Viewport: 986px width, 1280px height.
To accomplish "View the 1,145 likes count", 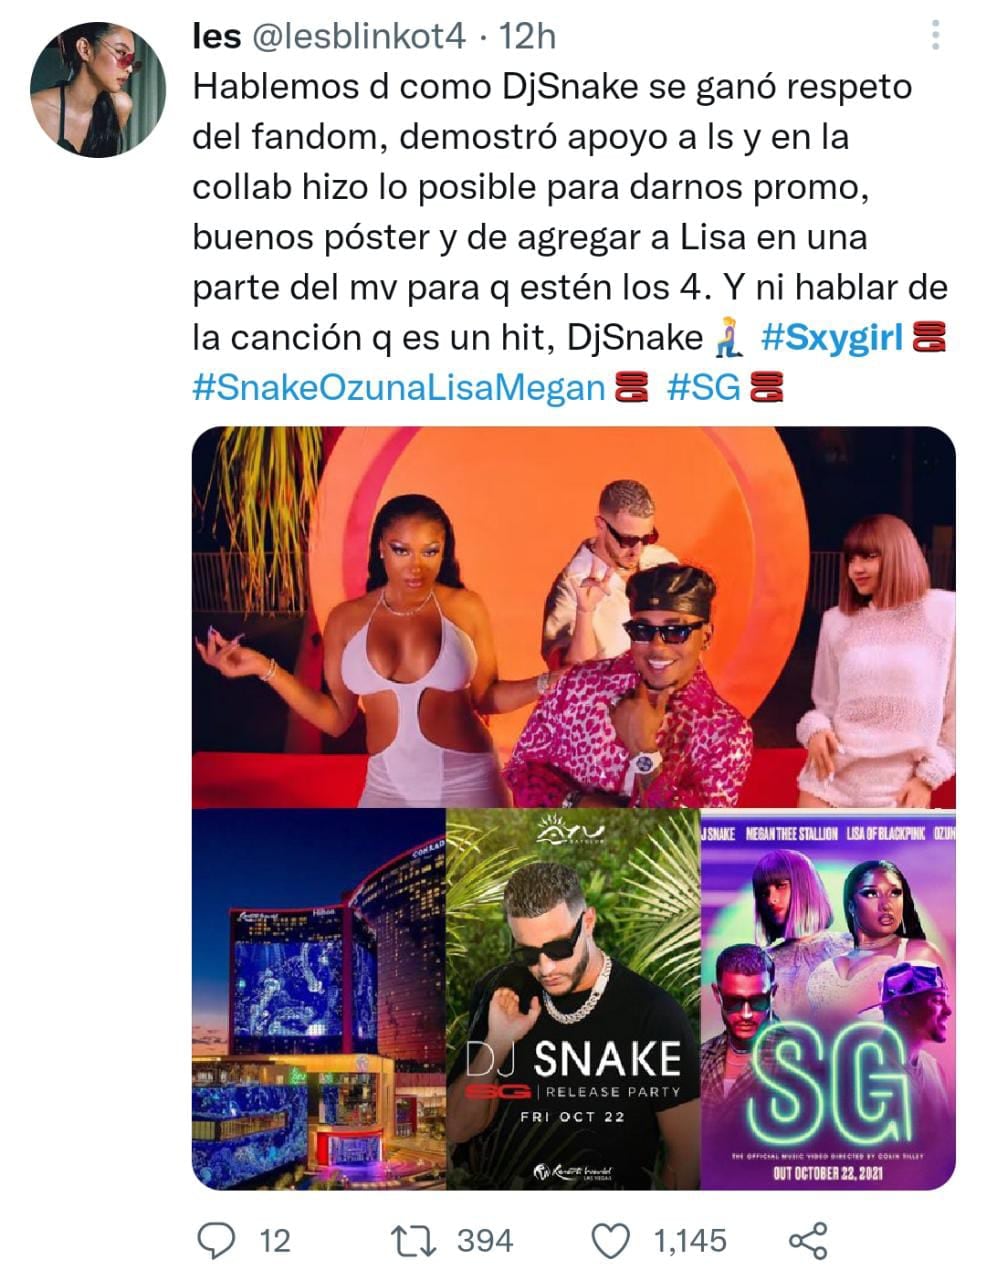I will (690, 1241).
